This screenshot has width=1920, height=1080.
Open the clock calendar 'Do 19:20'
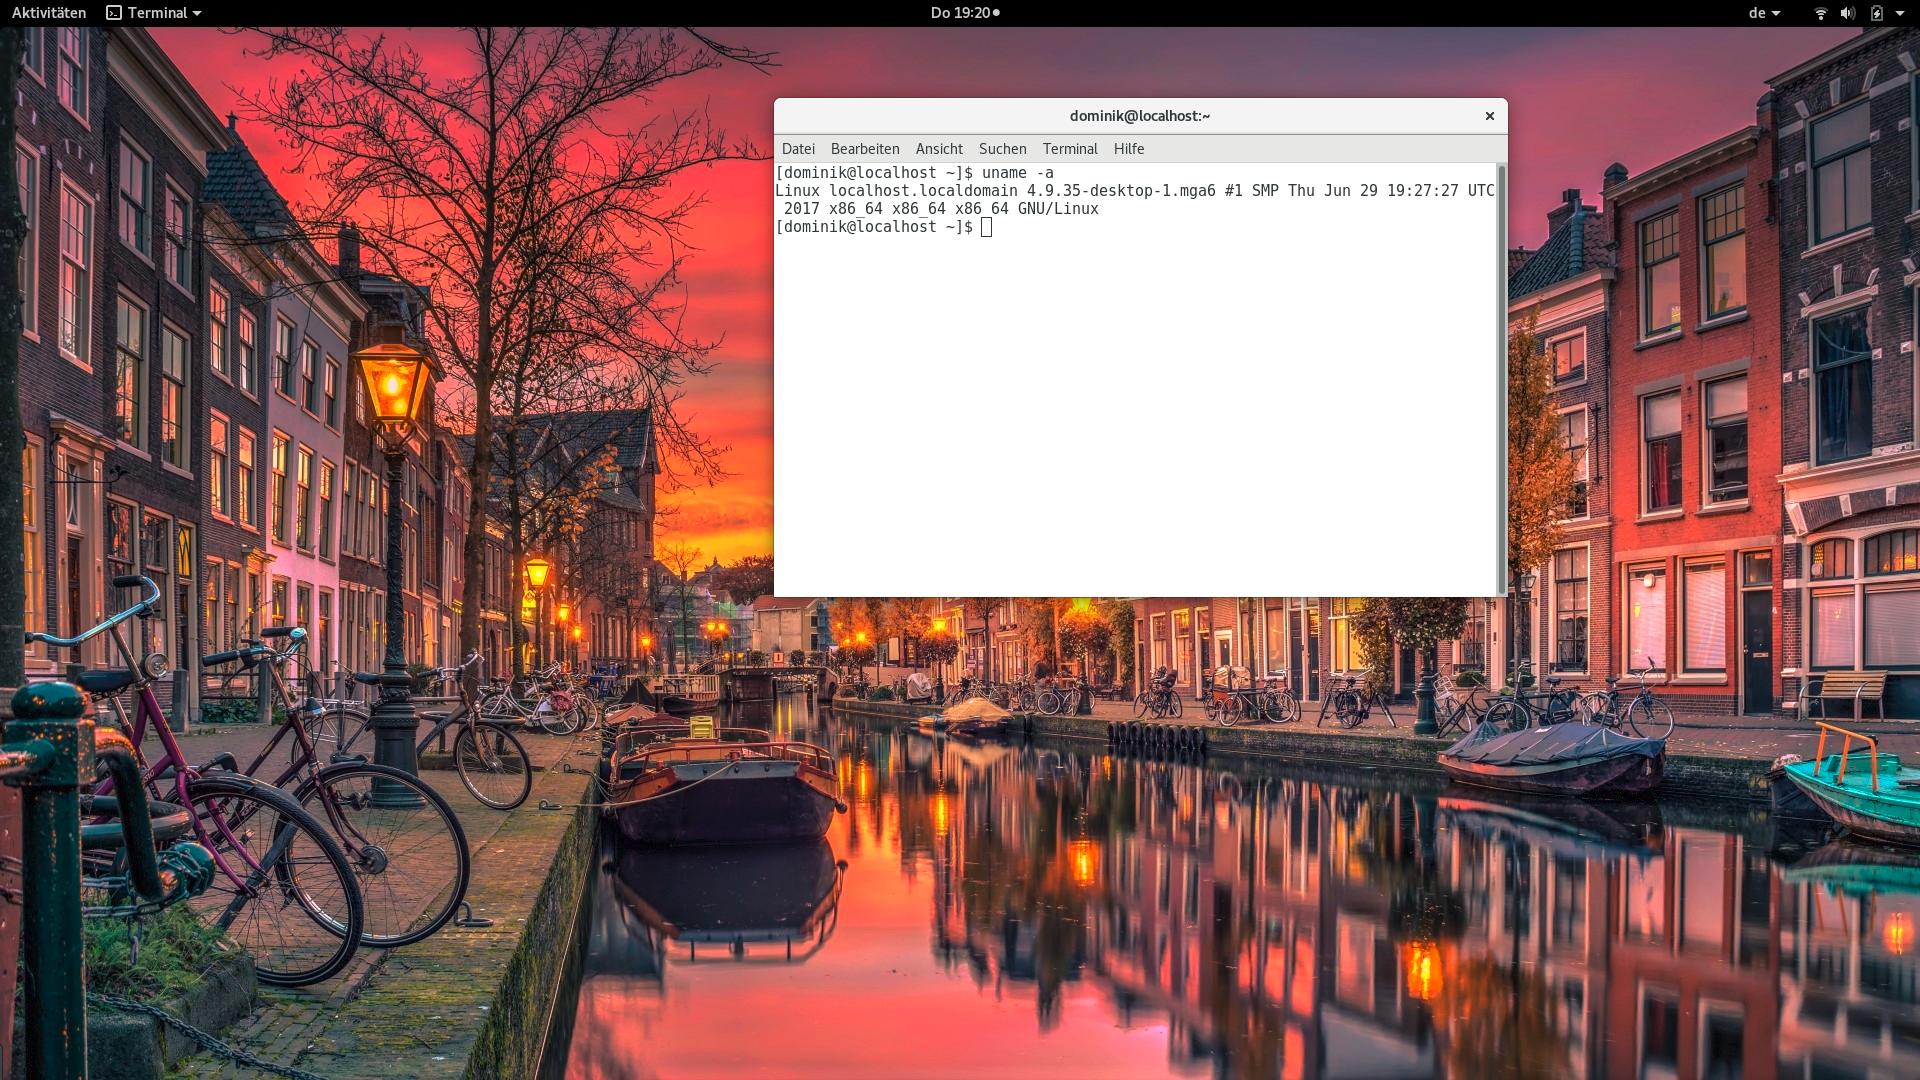960,13
